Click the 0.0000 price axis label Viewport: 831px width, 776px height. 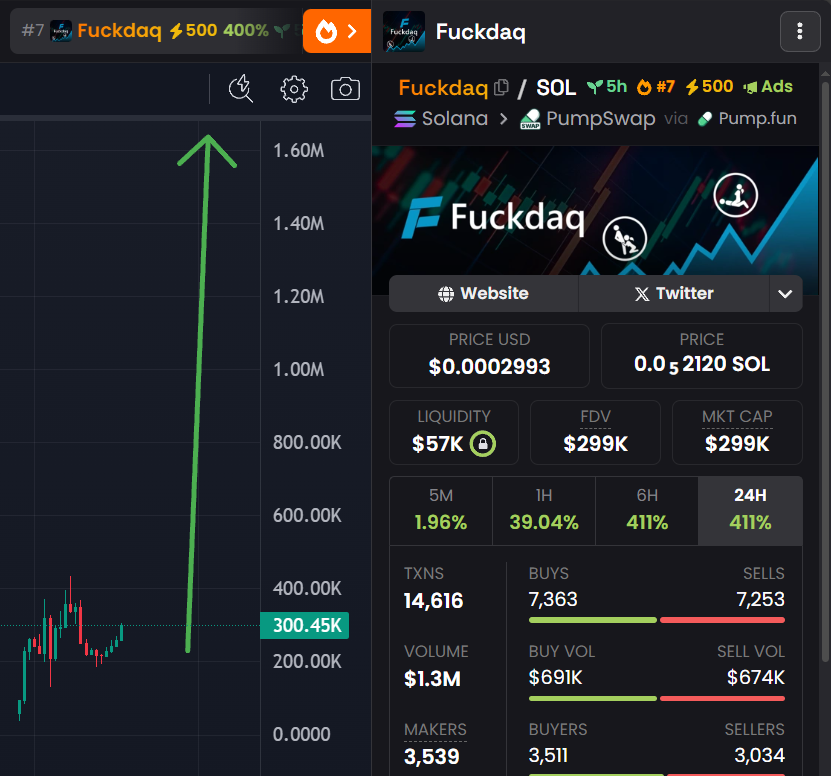click(x=302, y=735)
